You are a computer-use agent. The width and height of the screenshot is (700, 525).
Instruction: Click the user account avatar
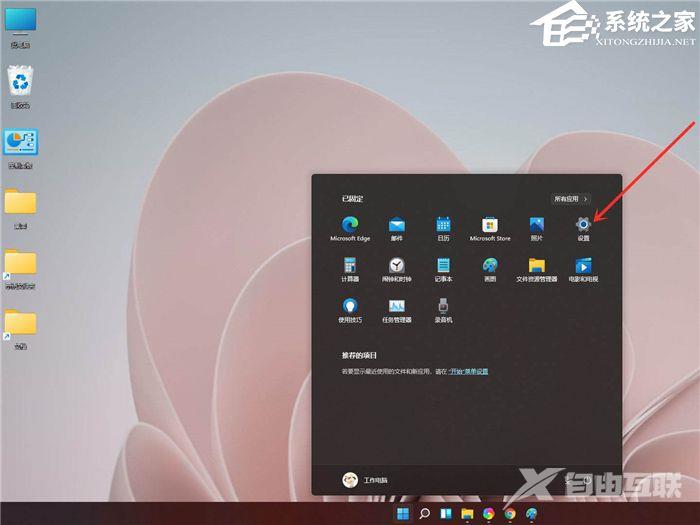click(350, 480)
